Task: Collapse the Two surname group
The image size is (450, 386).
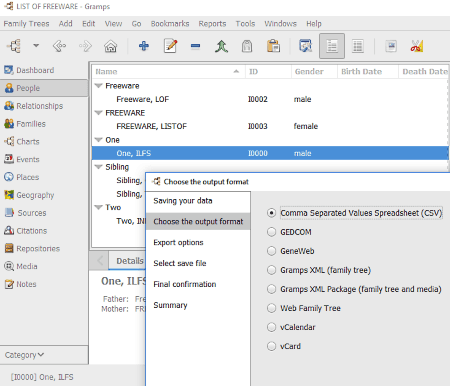Action: coord(98,207)
